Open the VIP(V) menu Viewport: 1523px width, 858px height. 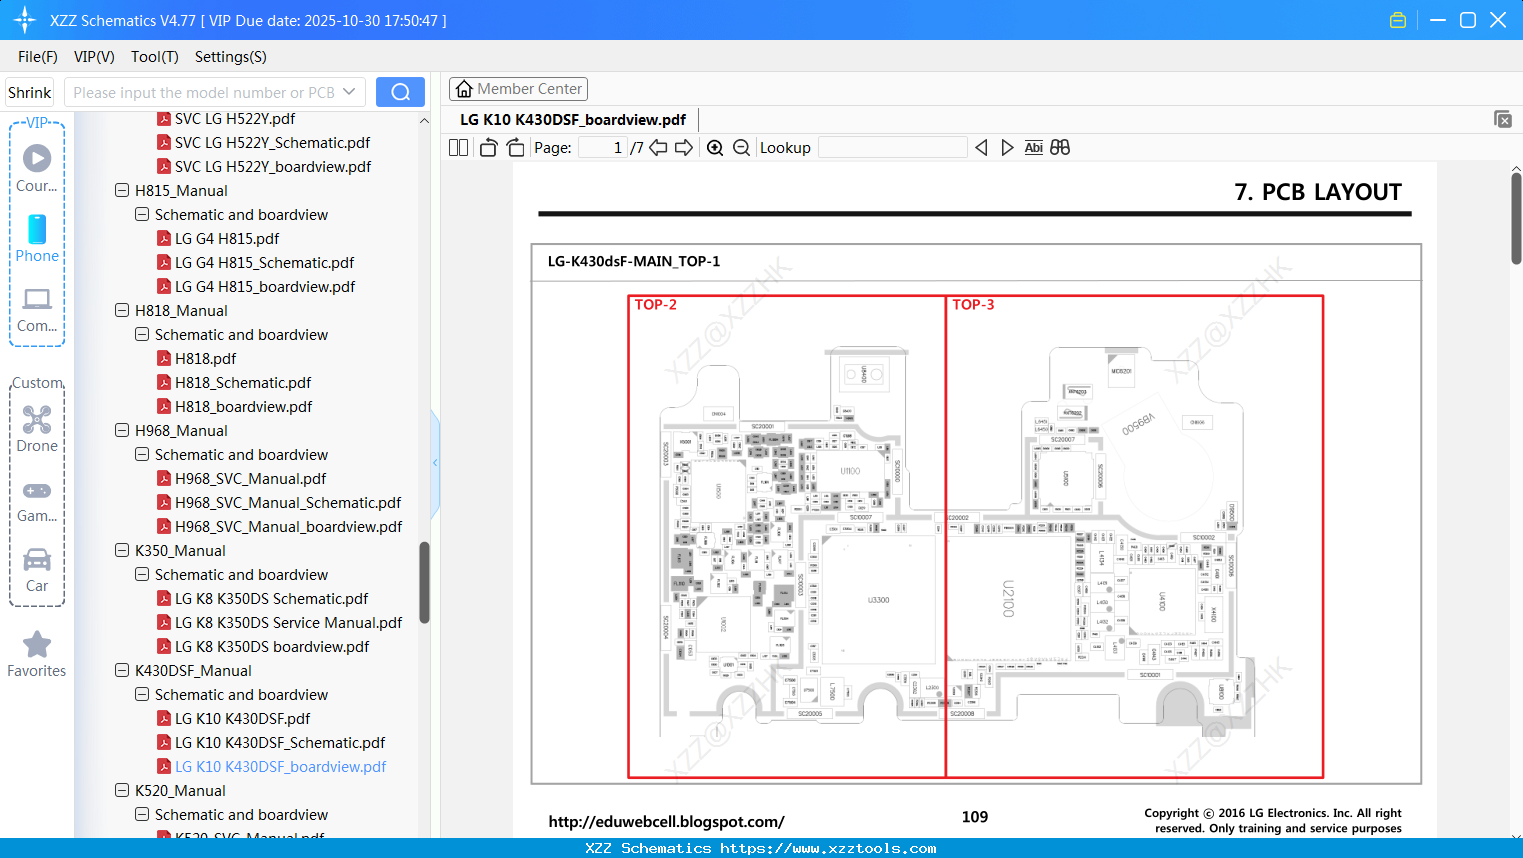[x=94, y=57]
